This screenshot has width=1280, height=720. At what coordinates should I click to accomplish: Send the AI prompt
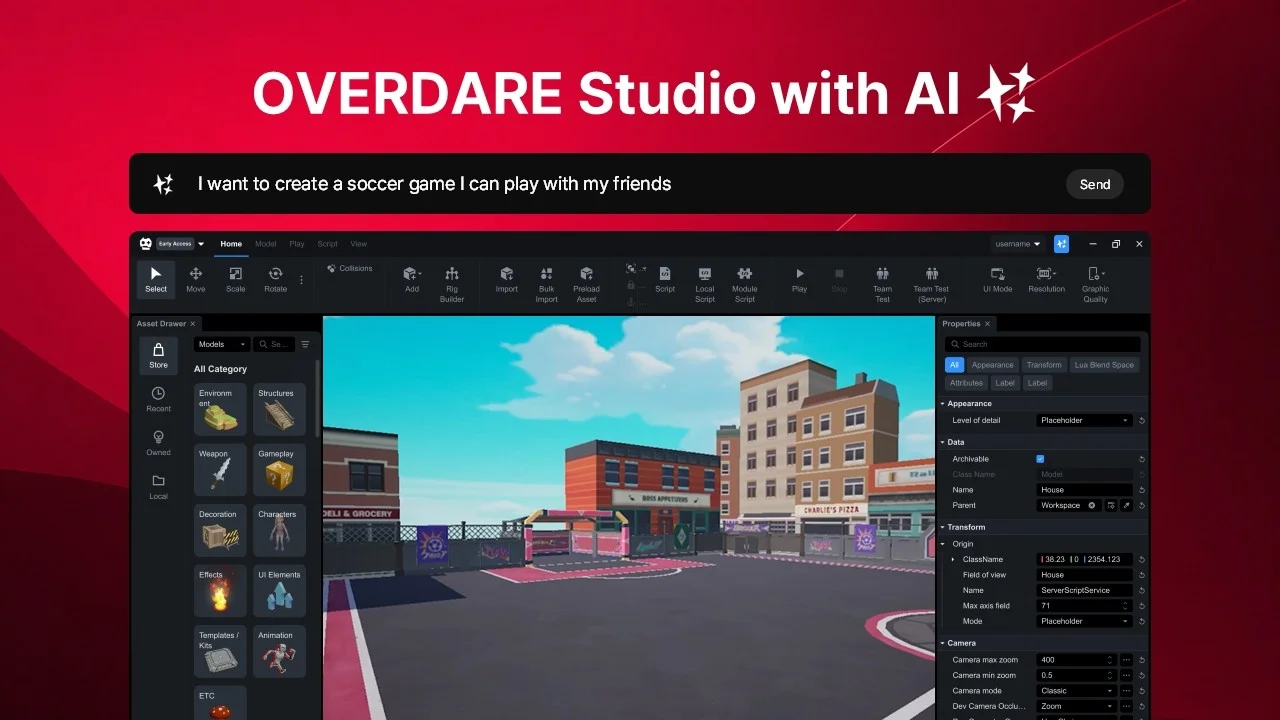1095,184
